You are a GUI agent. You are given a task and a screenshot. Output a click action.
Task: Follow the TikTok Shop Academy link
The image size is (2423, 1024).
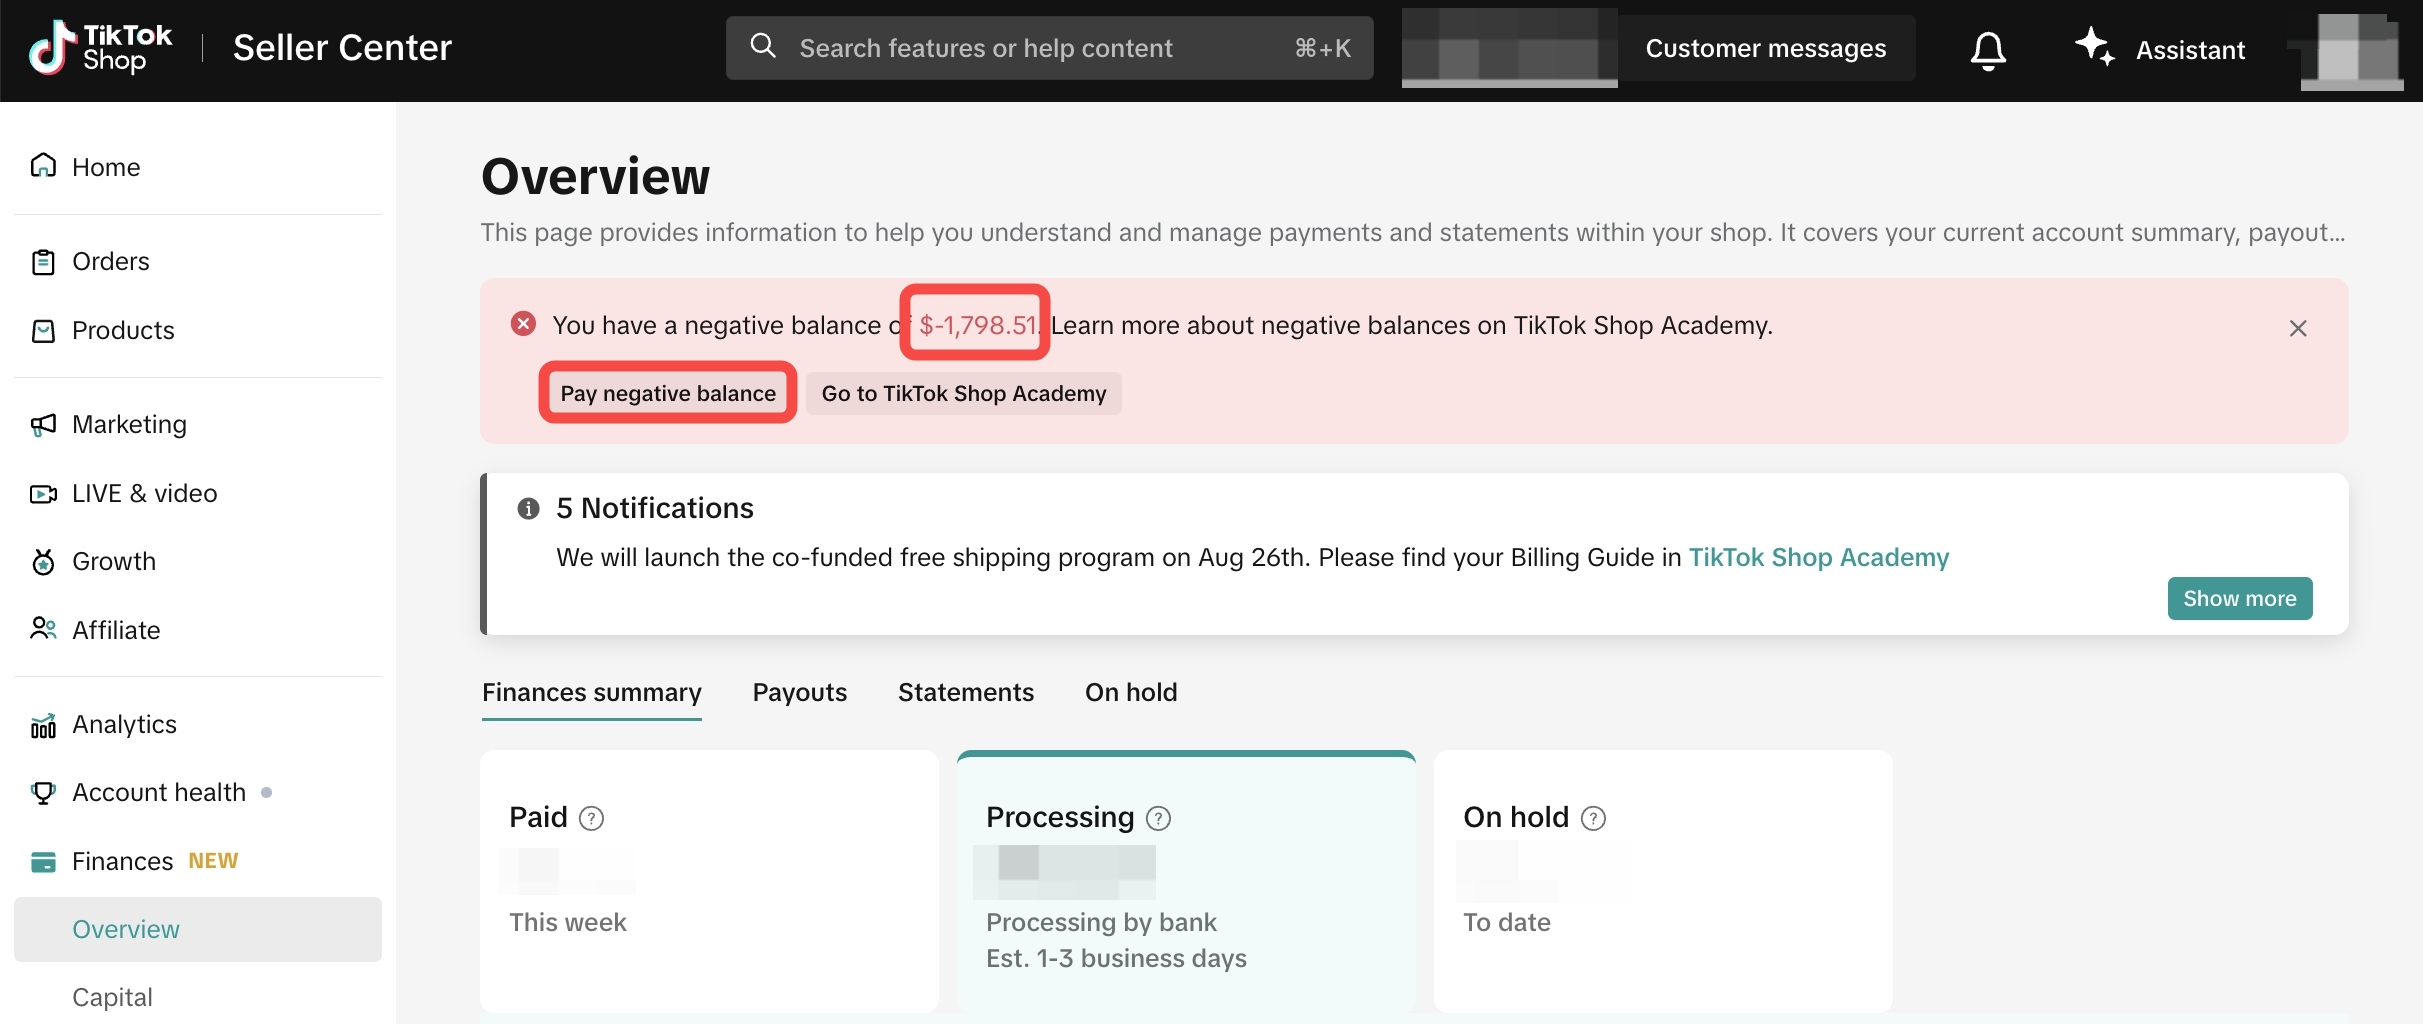(x=1818, y=558)
